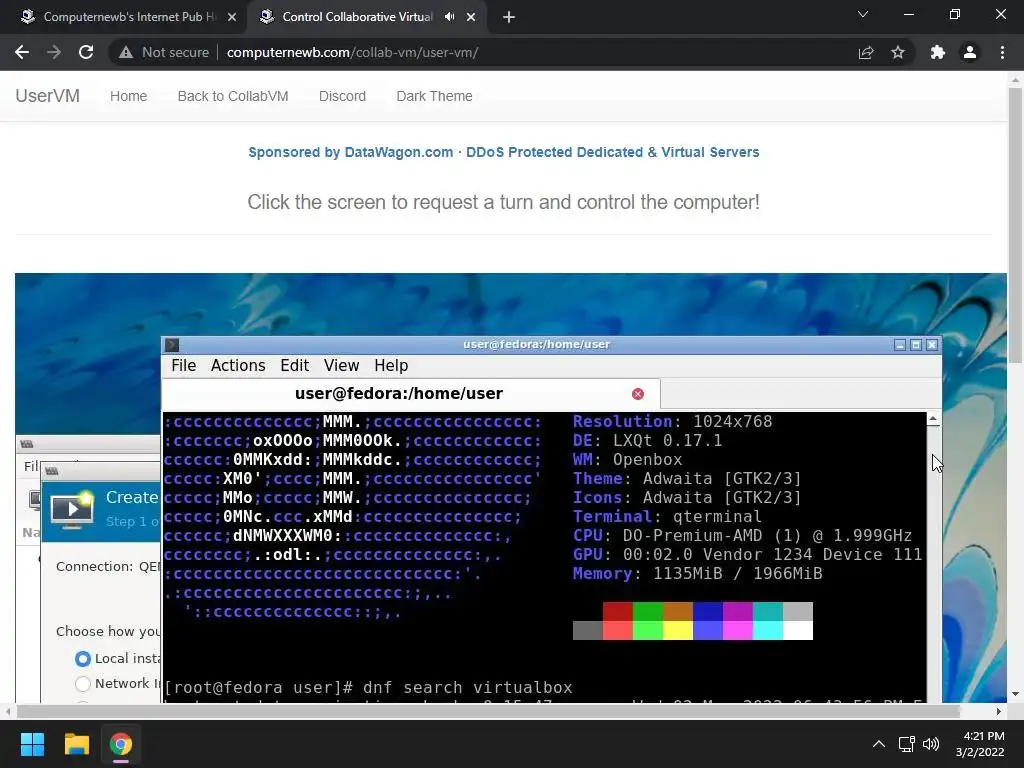Go back with the browser back arrow

(x=22, y=52)
